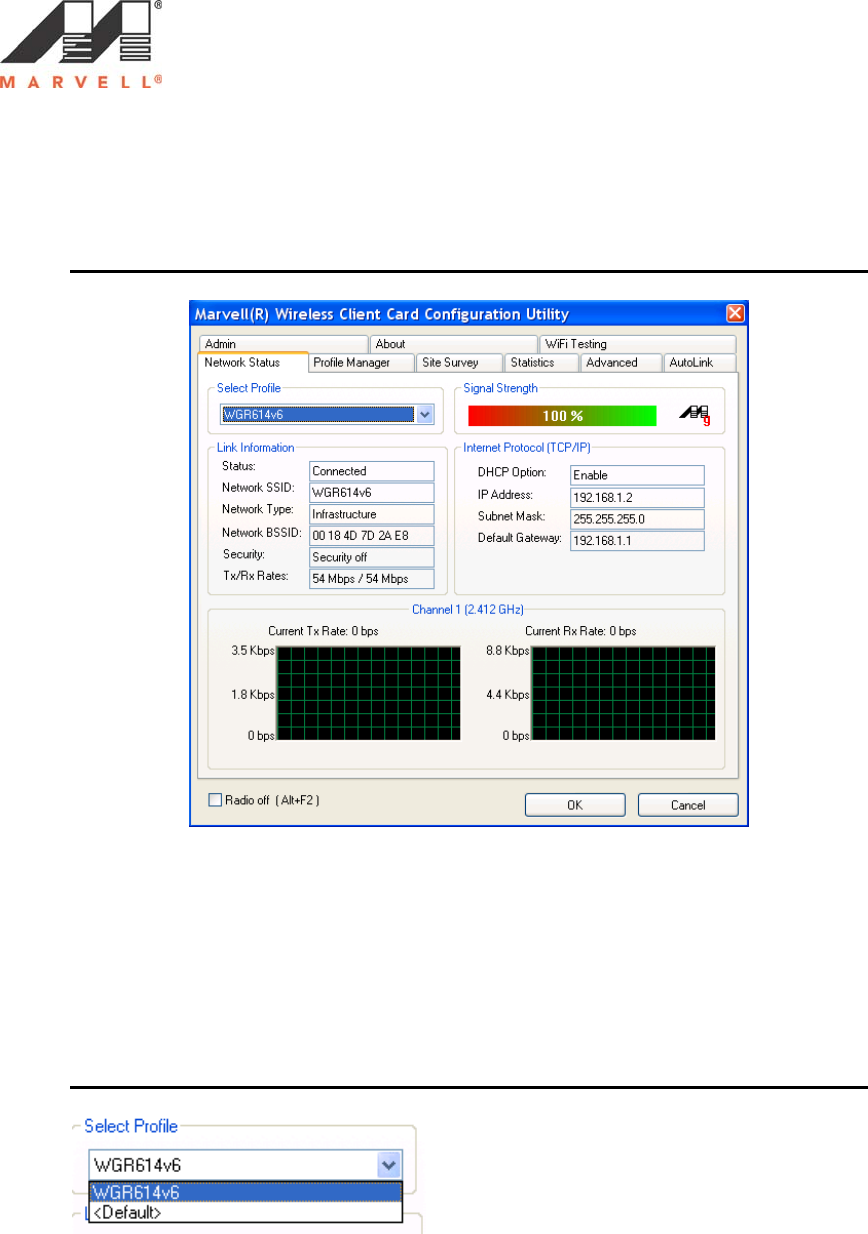Select the Network Status tab
Screen dimensions: 868x1234
click(x=252, y=363)
